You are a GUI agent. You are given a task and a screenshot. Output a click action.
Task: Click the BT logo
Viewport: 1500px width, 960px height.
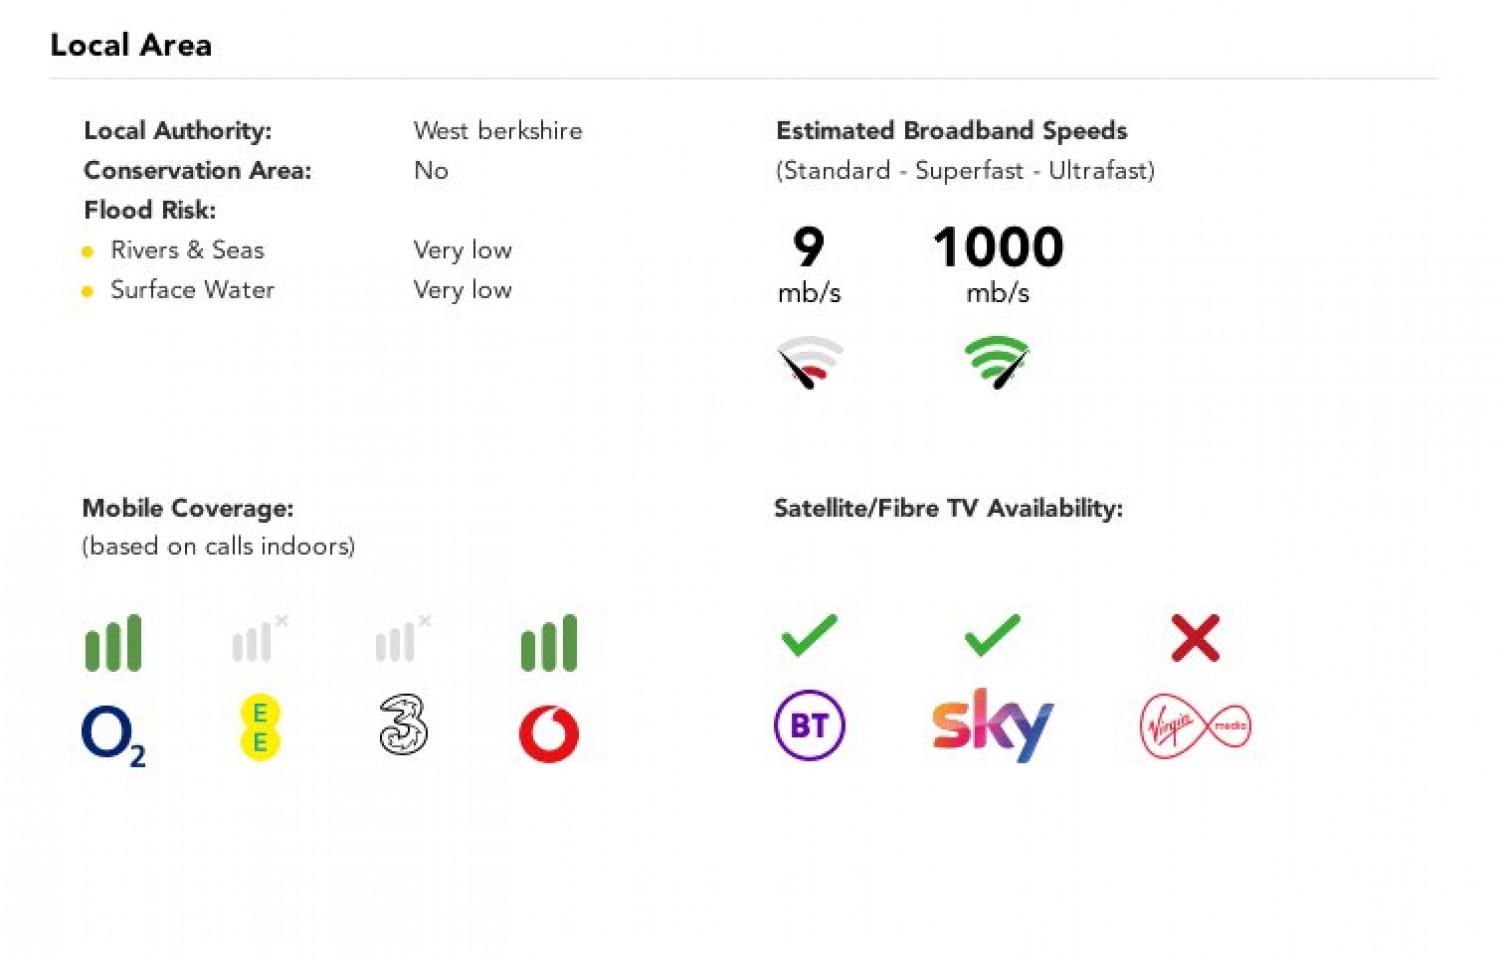[810, 725]
